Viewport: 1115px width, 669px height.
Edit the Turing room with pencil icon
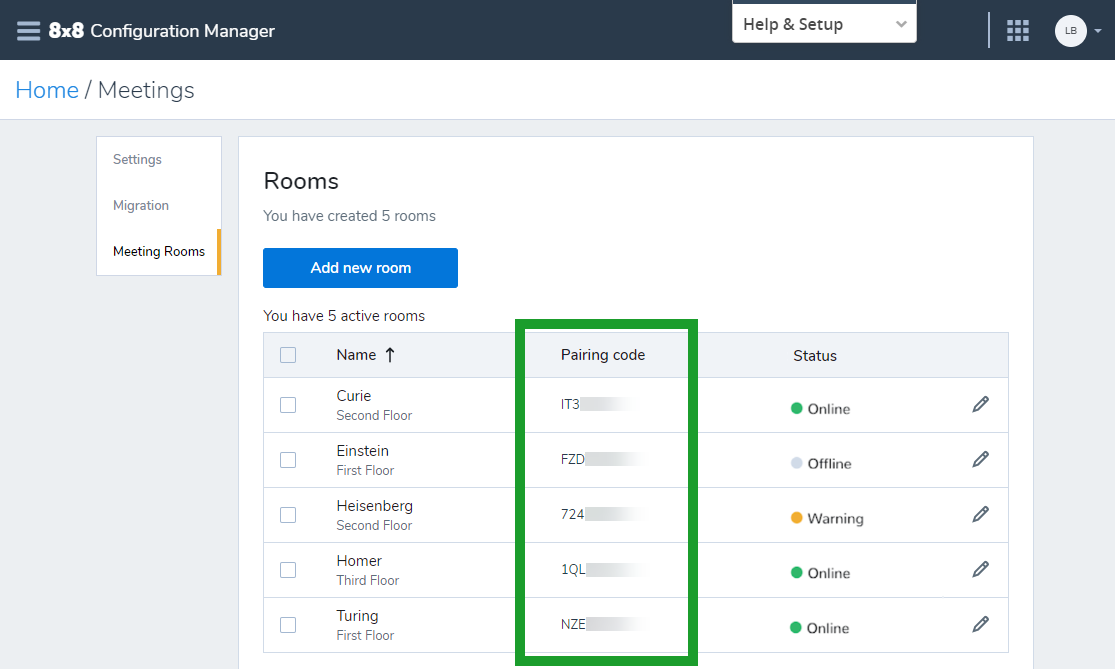[980, 624]
